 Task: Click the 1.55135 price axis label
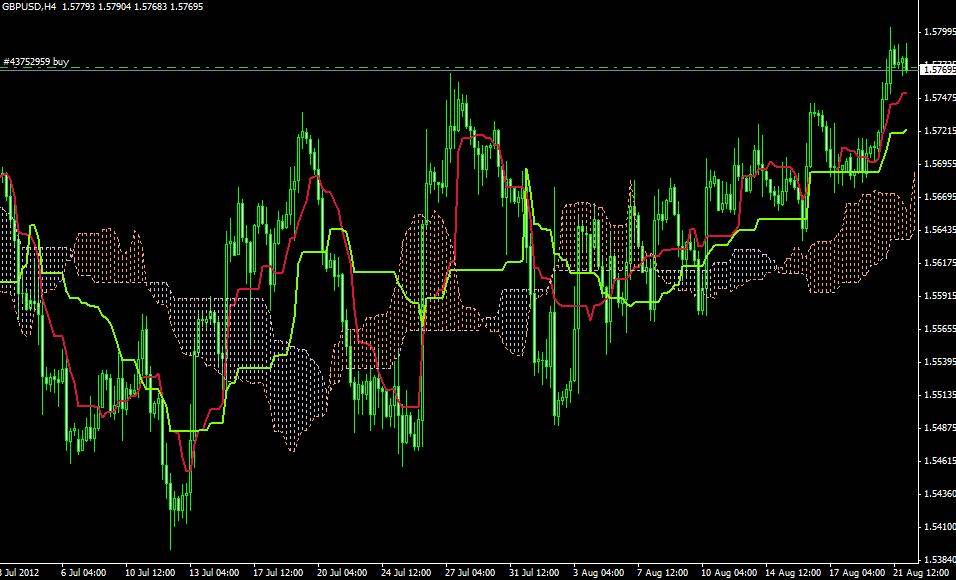(940, 395)
